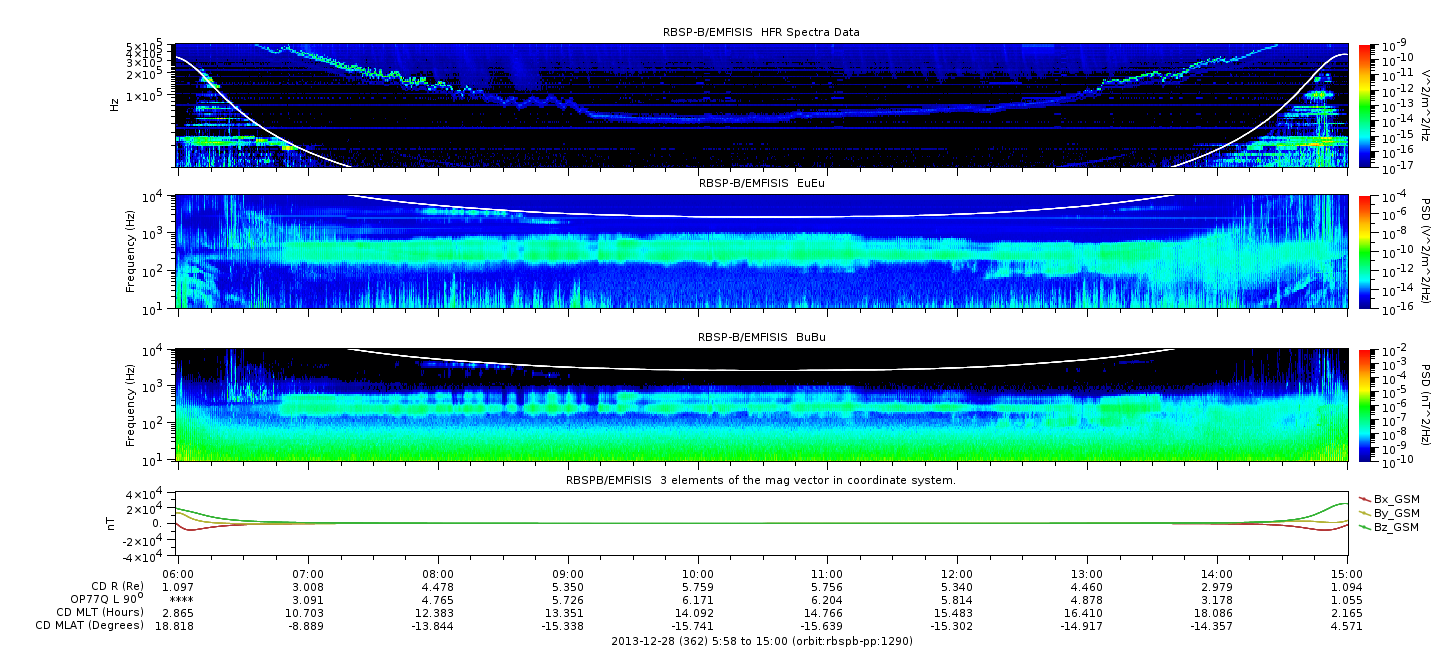Viewport: 1447px width, 658px height.
Task: Select the 06:00 time axis tick label
Action: click(x=178, y=575)
